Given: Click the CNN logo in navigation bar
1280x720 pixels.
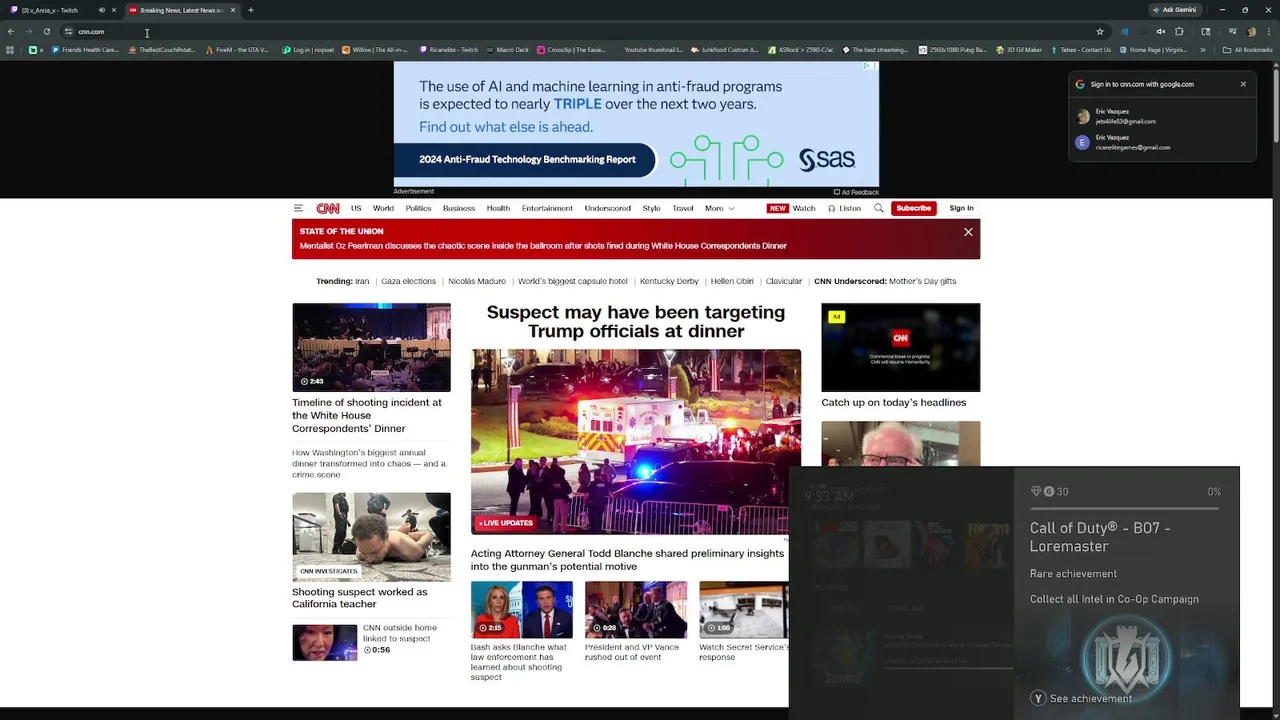Looking at the screenshot, I should [328, 208].
